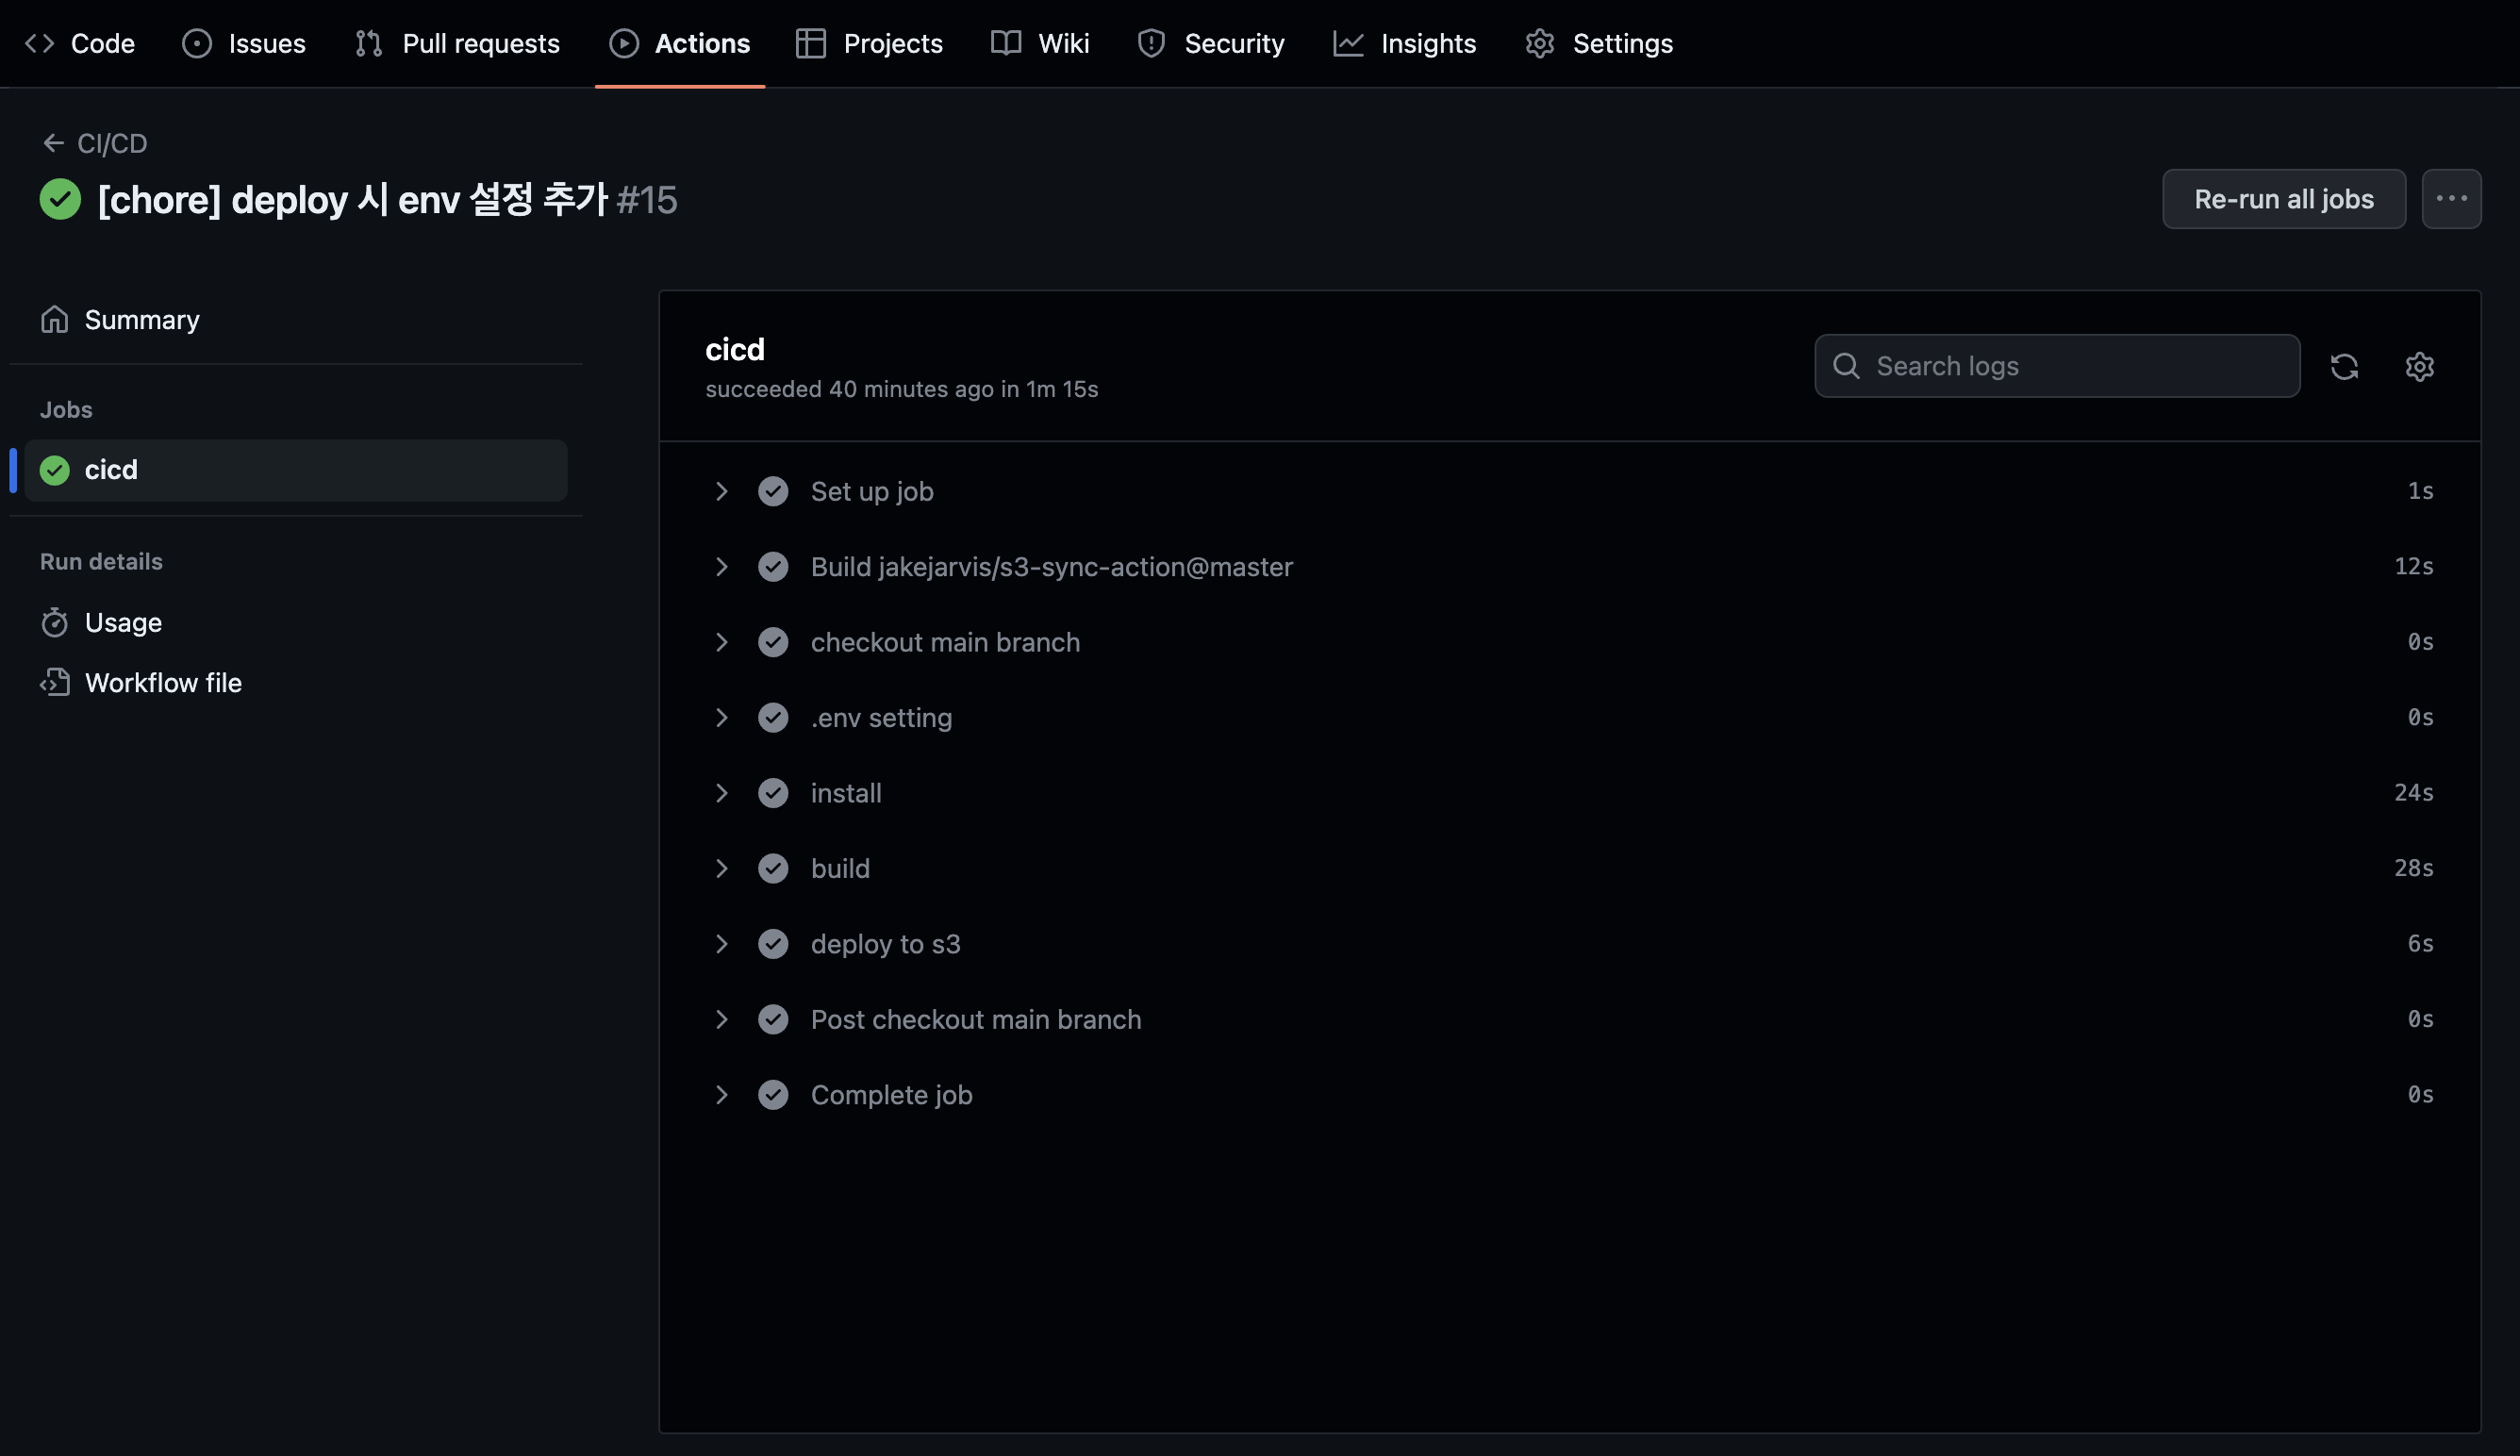Click the magnifier icon in Search logs
This screenshot has width=2520, height=1456.
point(1846,366)
